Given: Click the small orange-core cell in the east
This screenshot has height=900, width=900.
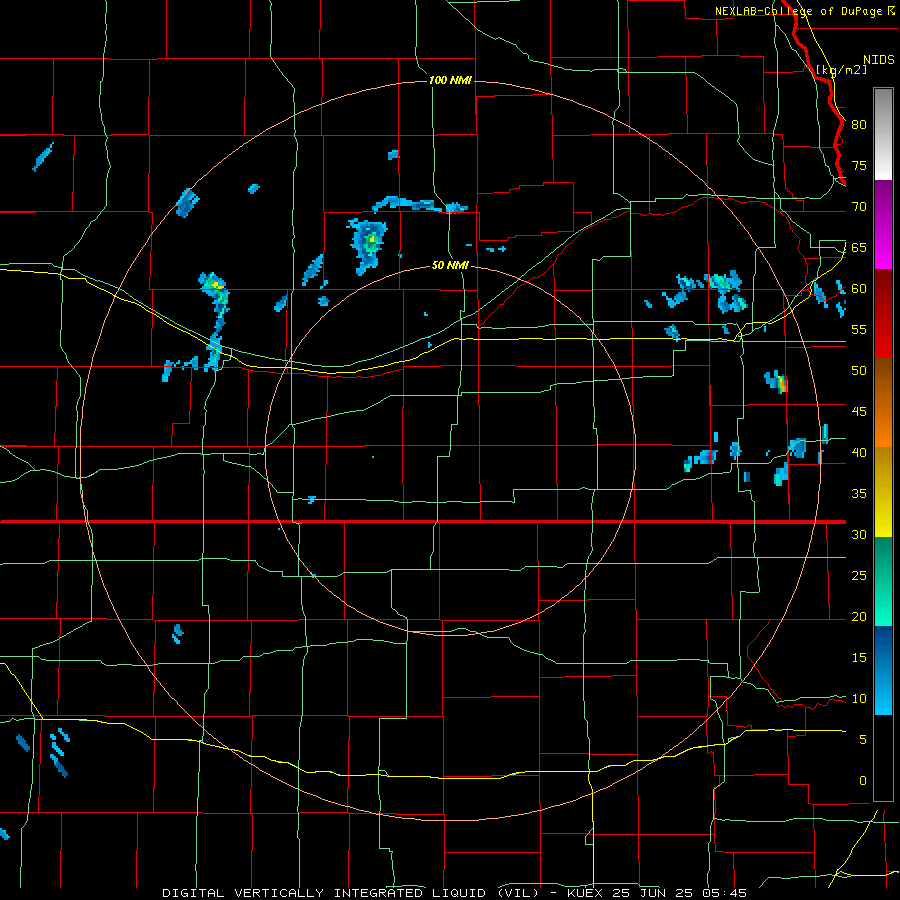Looking at the screenshot, I should [777, 382].
